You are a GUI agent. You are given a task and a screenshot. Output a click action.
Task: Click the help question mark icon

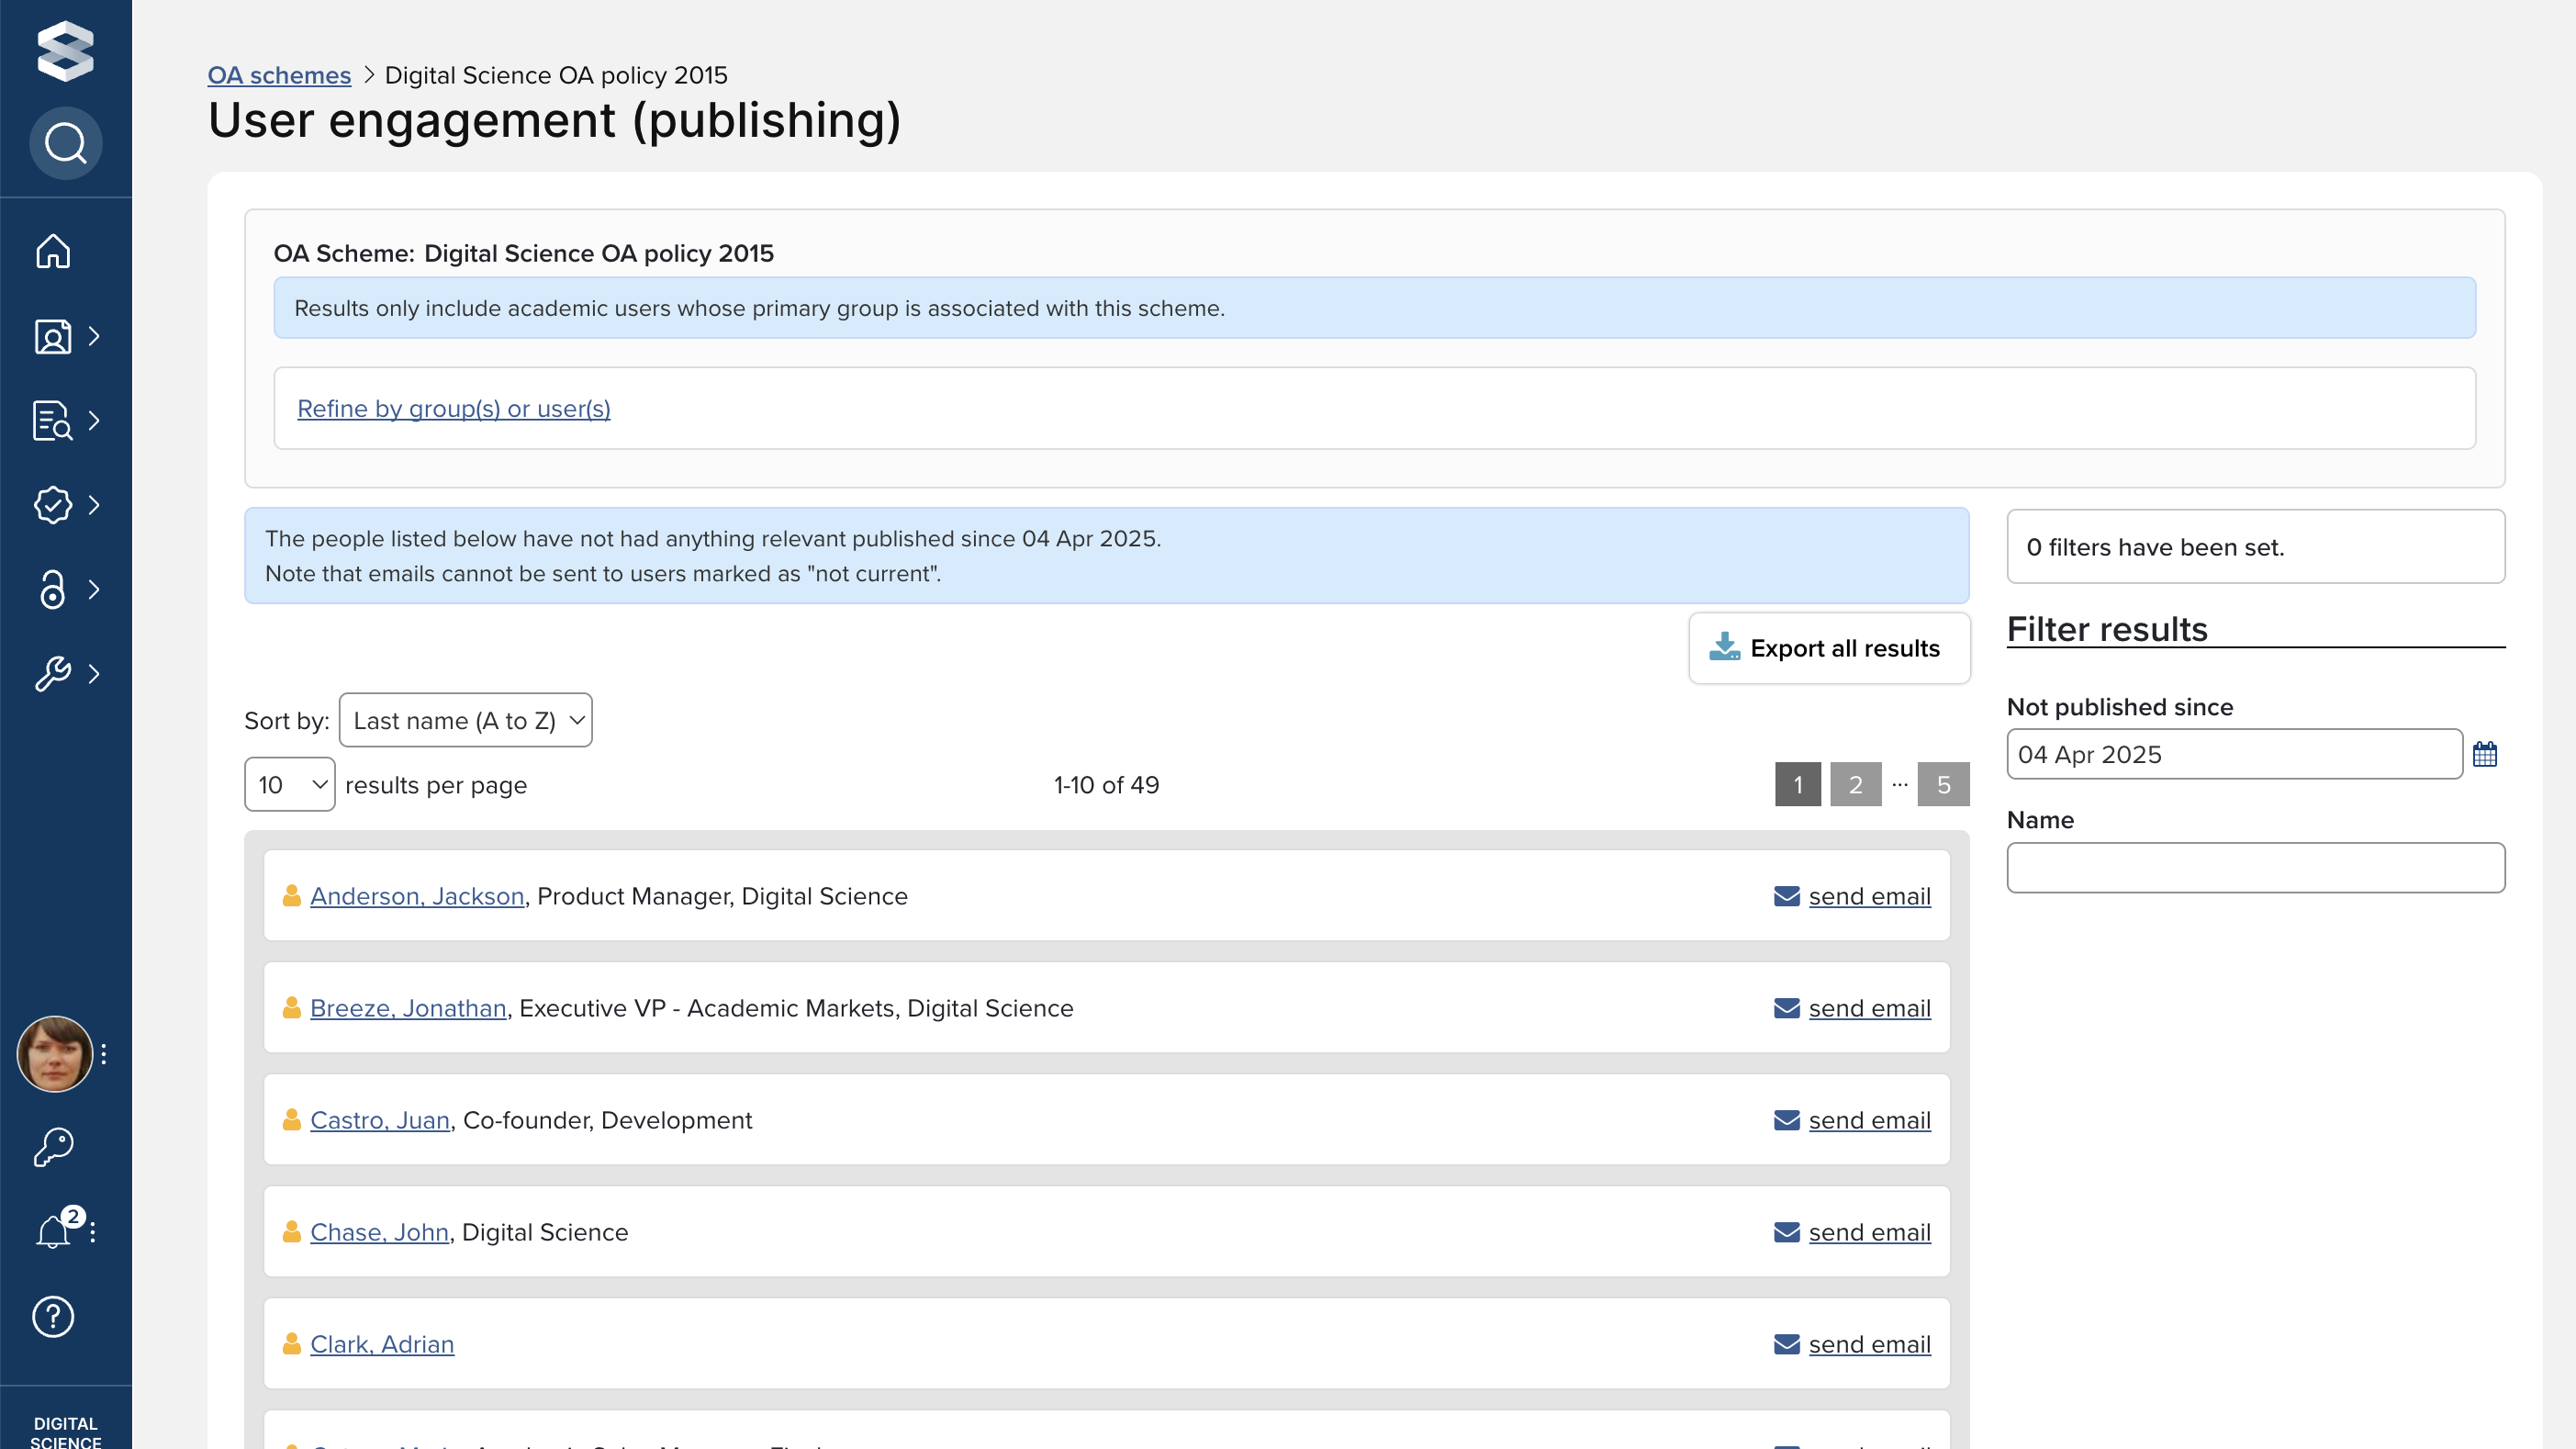click(x=53, y=1316)
